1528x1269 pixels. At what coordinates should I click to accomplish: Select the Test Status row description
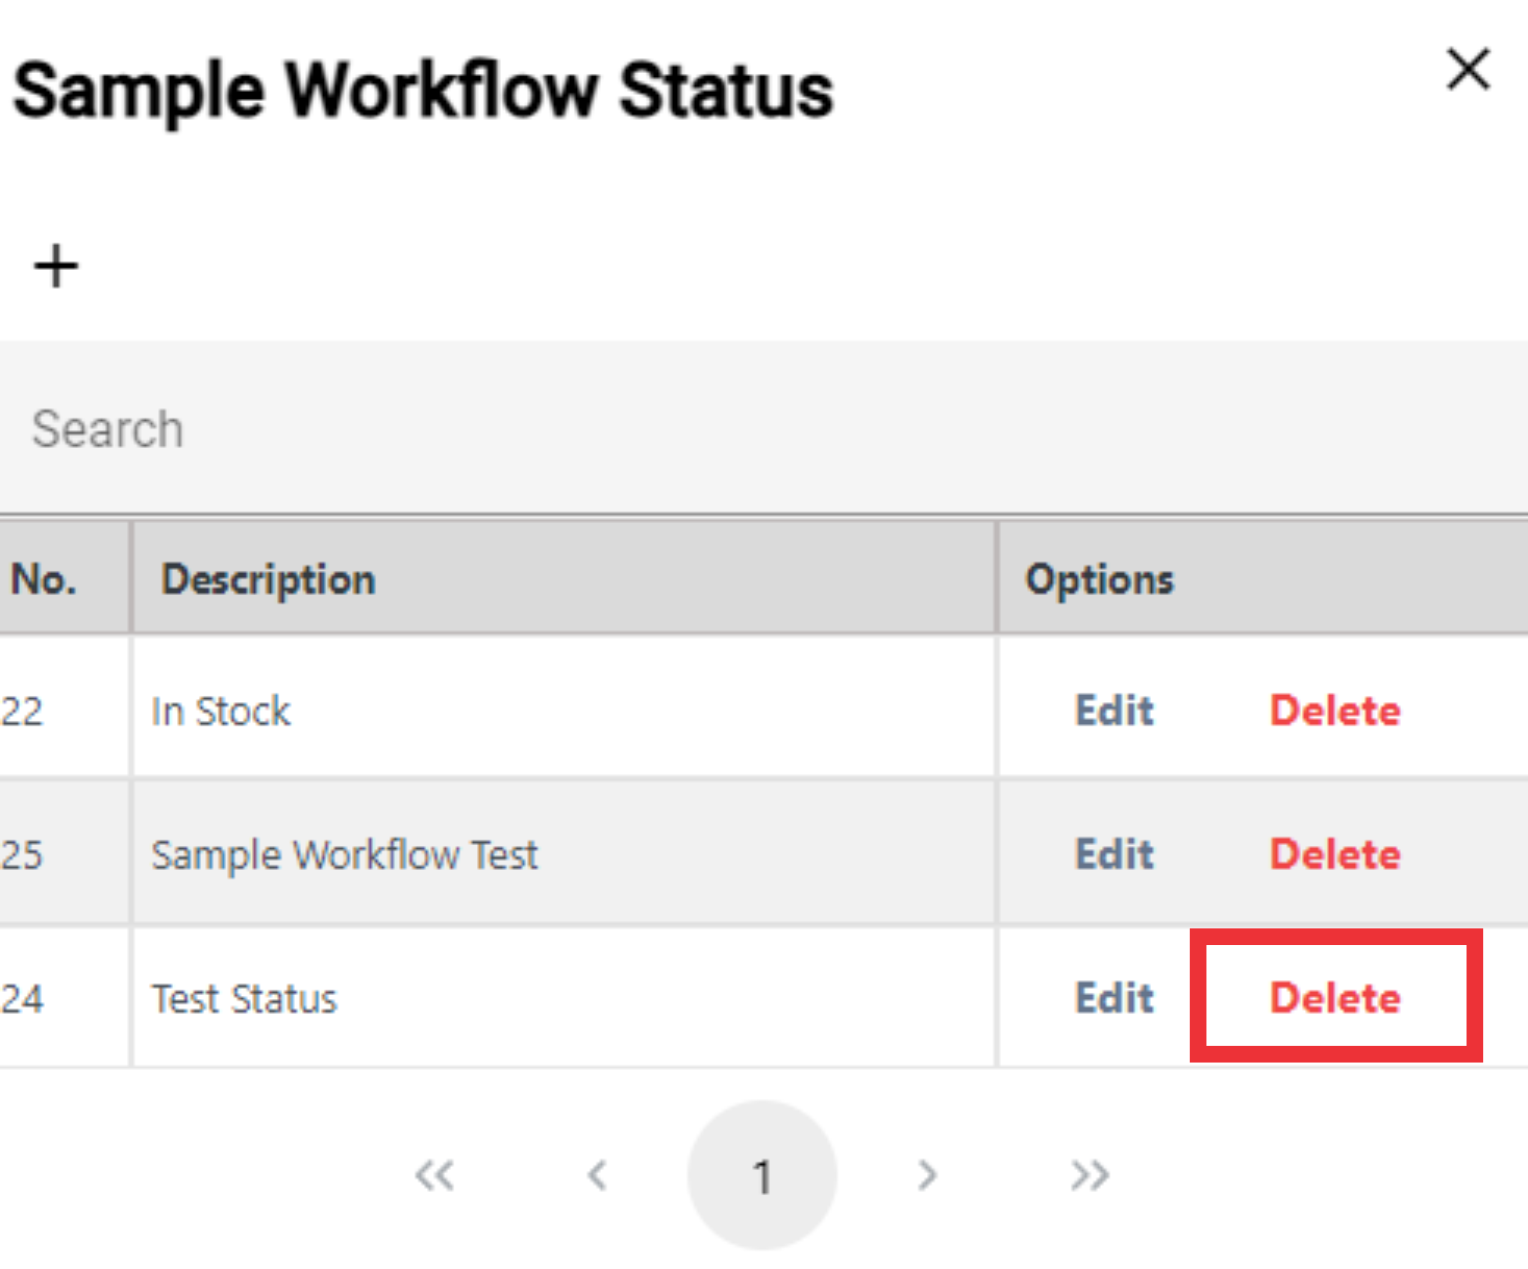coord(244,999)
